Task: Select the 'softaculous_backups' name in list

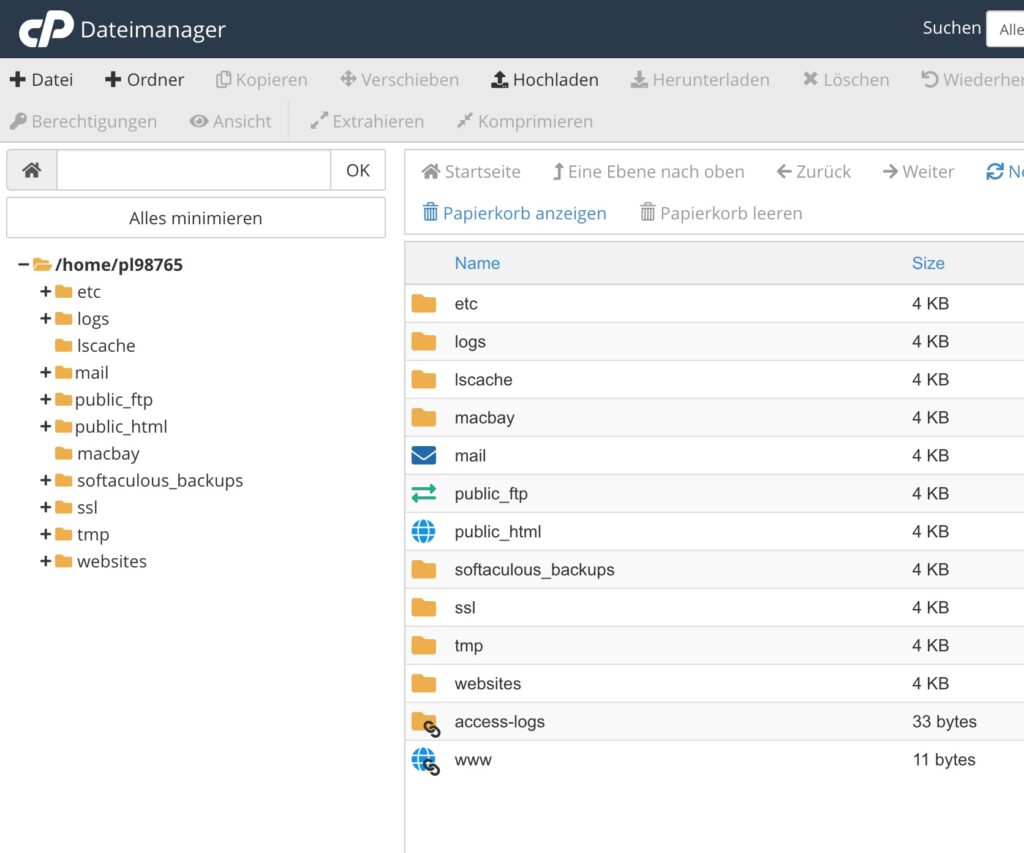Action: pyautogui.click(x=534, y=570)
